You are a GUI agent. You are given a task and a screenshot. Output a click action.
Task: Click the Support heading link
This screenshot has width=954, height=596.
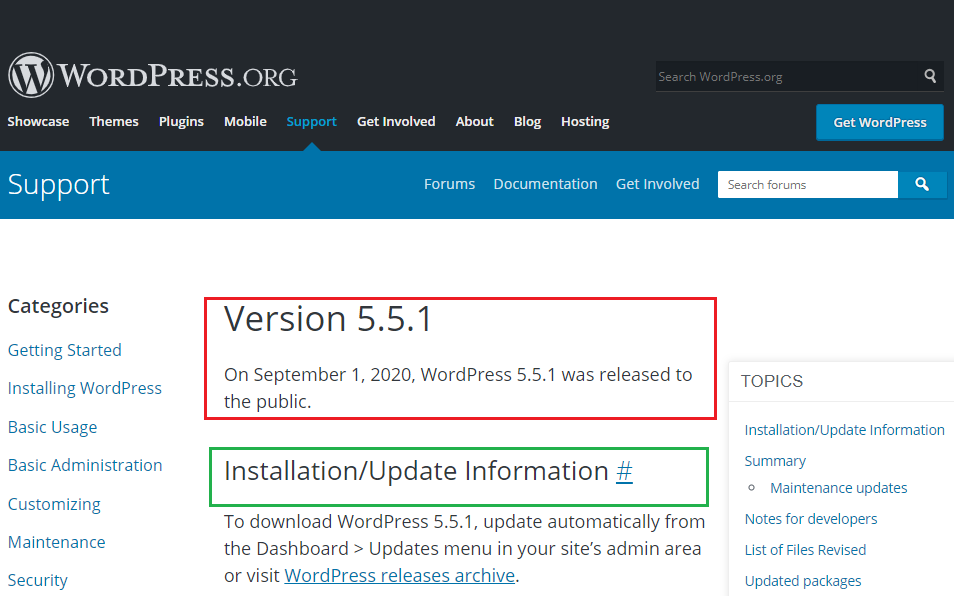pyautogui.click(x=58, y=184)
